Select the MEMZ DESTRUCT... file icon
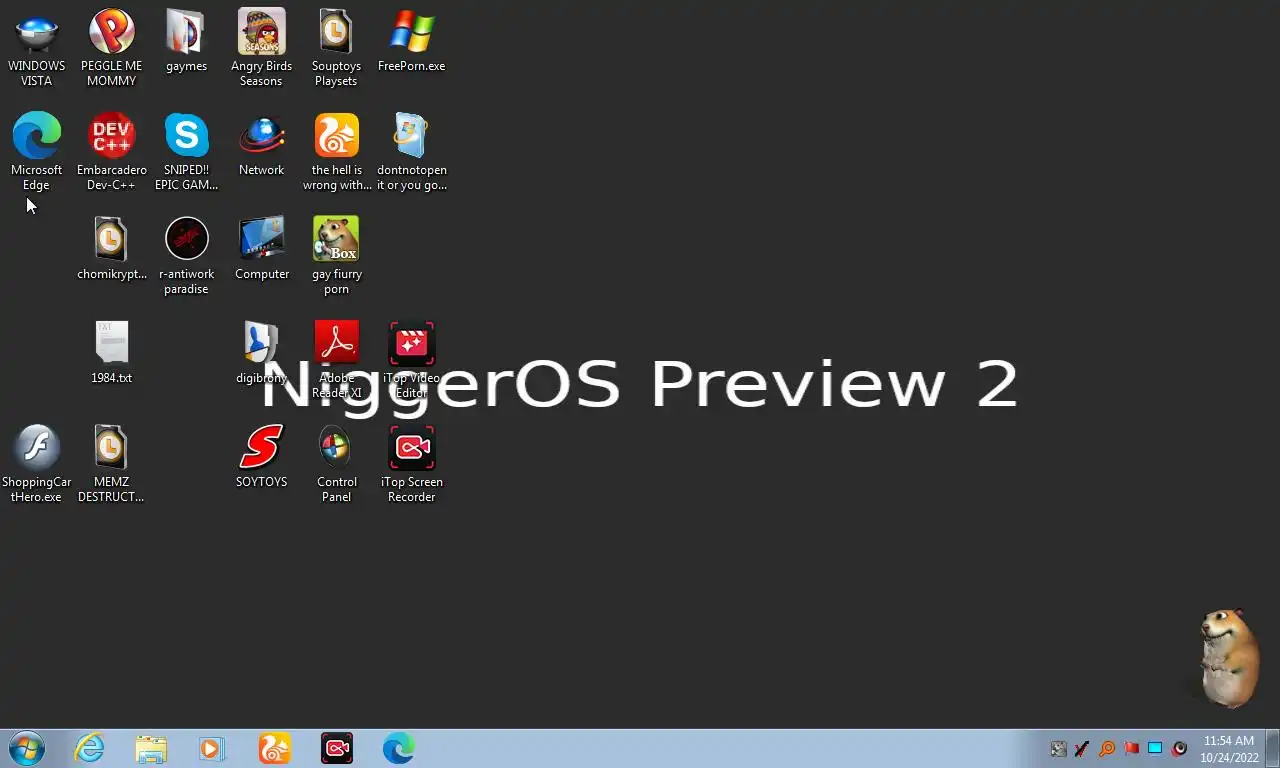 (x=111, y=463)
